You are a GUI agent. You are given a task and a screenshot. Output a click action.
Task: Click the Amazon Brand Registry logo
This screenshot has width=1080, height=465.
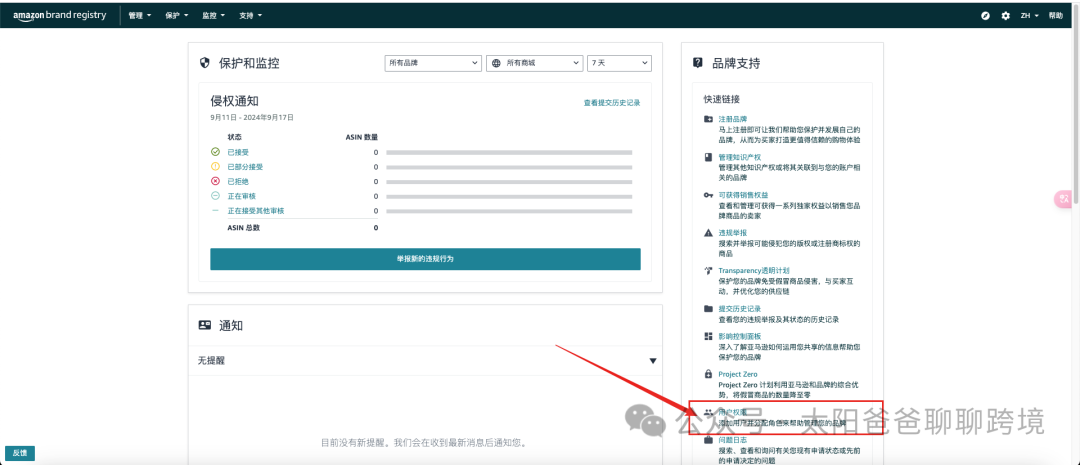pos(59,15)
